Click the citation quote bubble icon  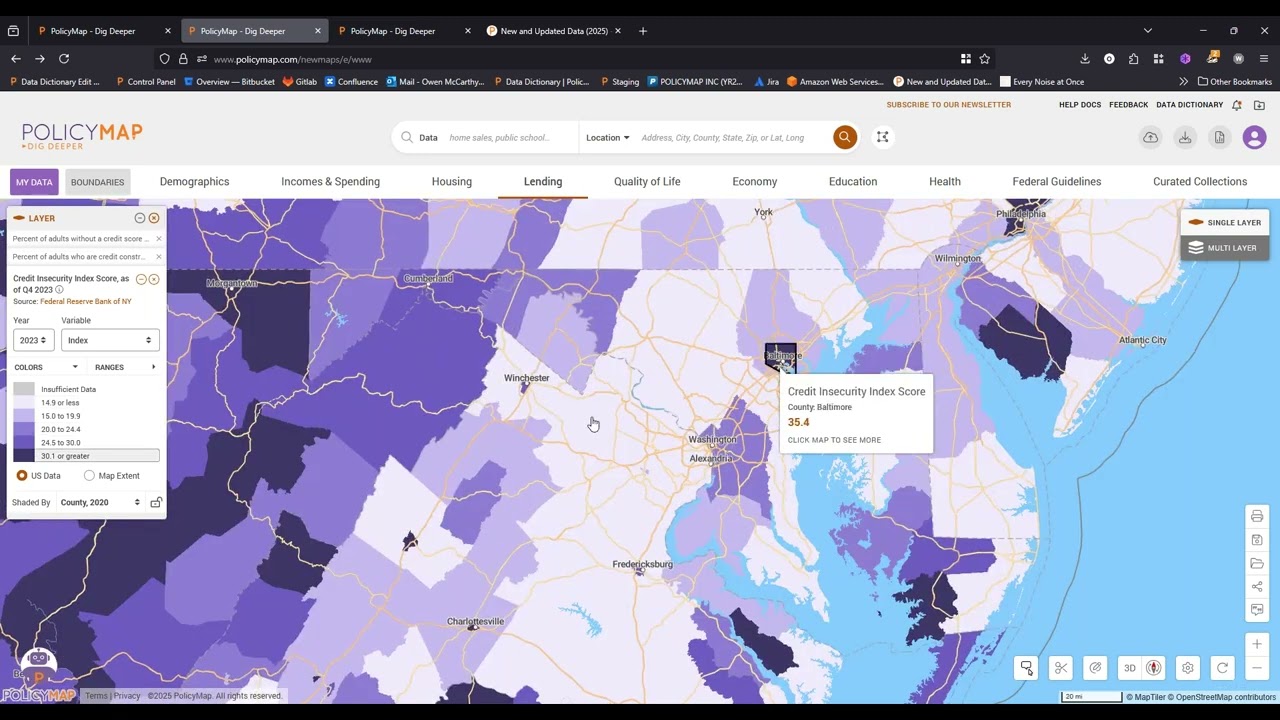pyautogui.click(x=1257, y=609)
